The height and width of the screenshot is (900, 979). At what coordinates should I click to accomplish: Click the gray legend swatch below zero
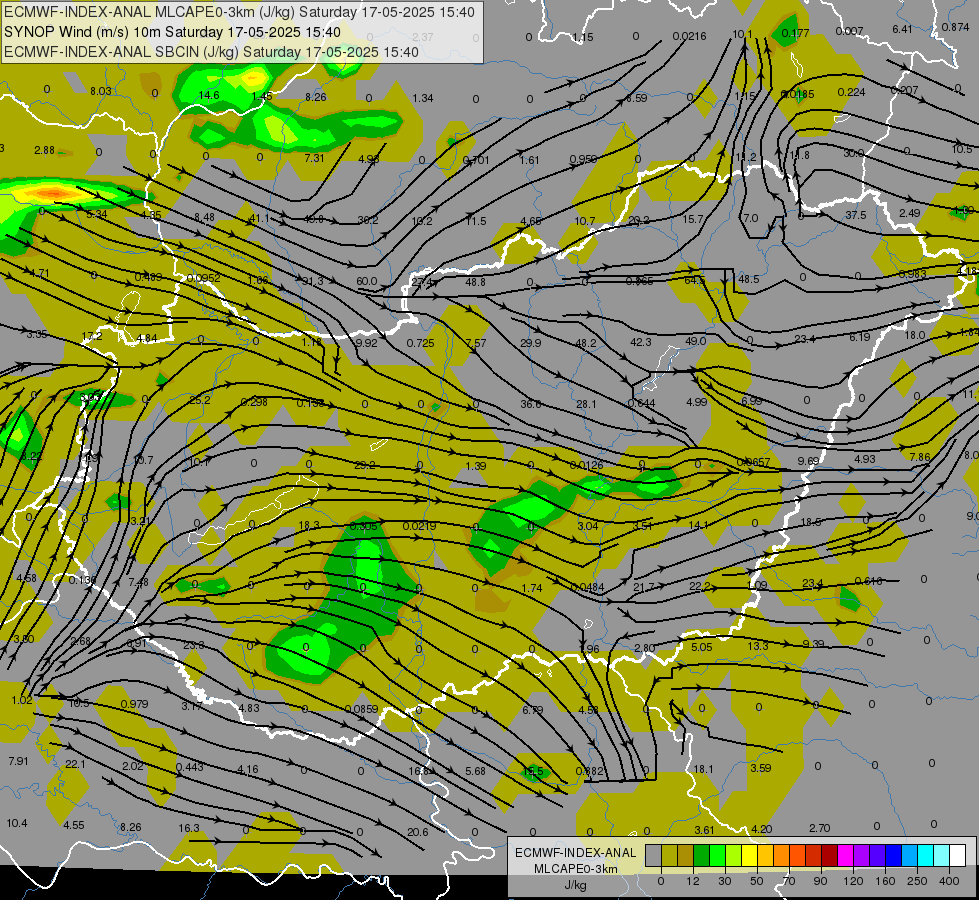coord(654,855)
